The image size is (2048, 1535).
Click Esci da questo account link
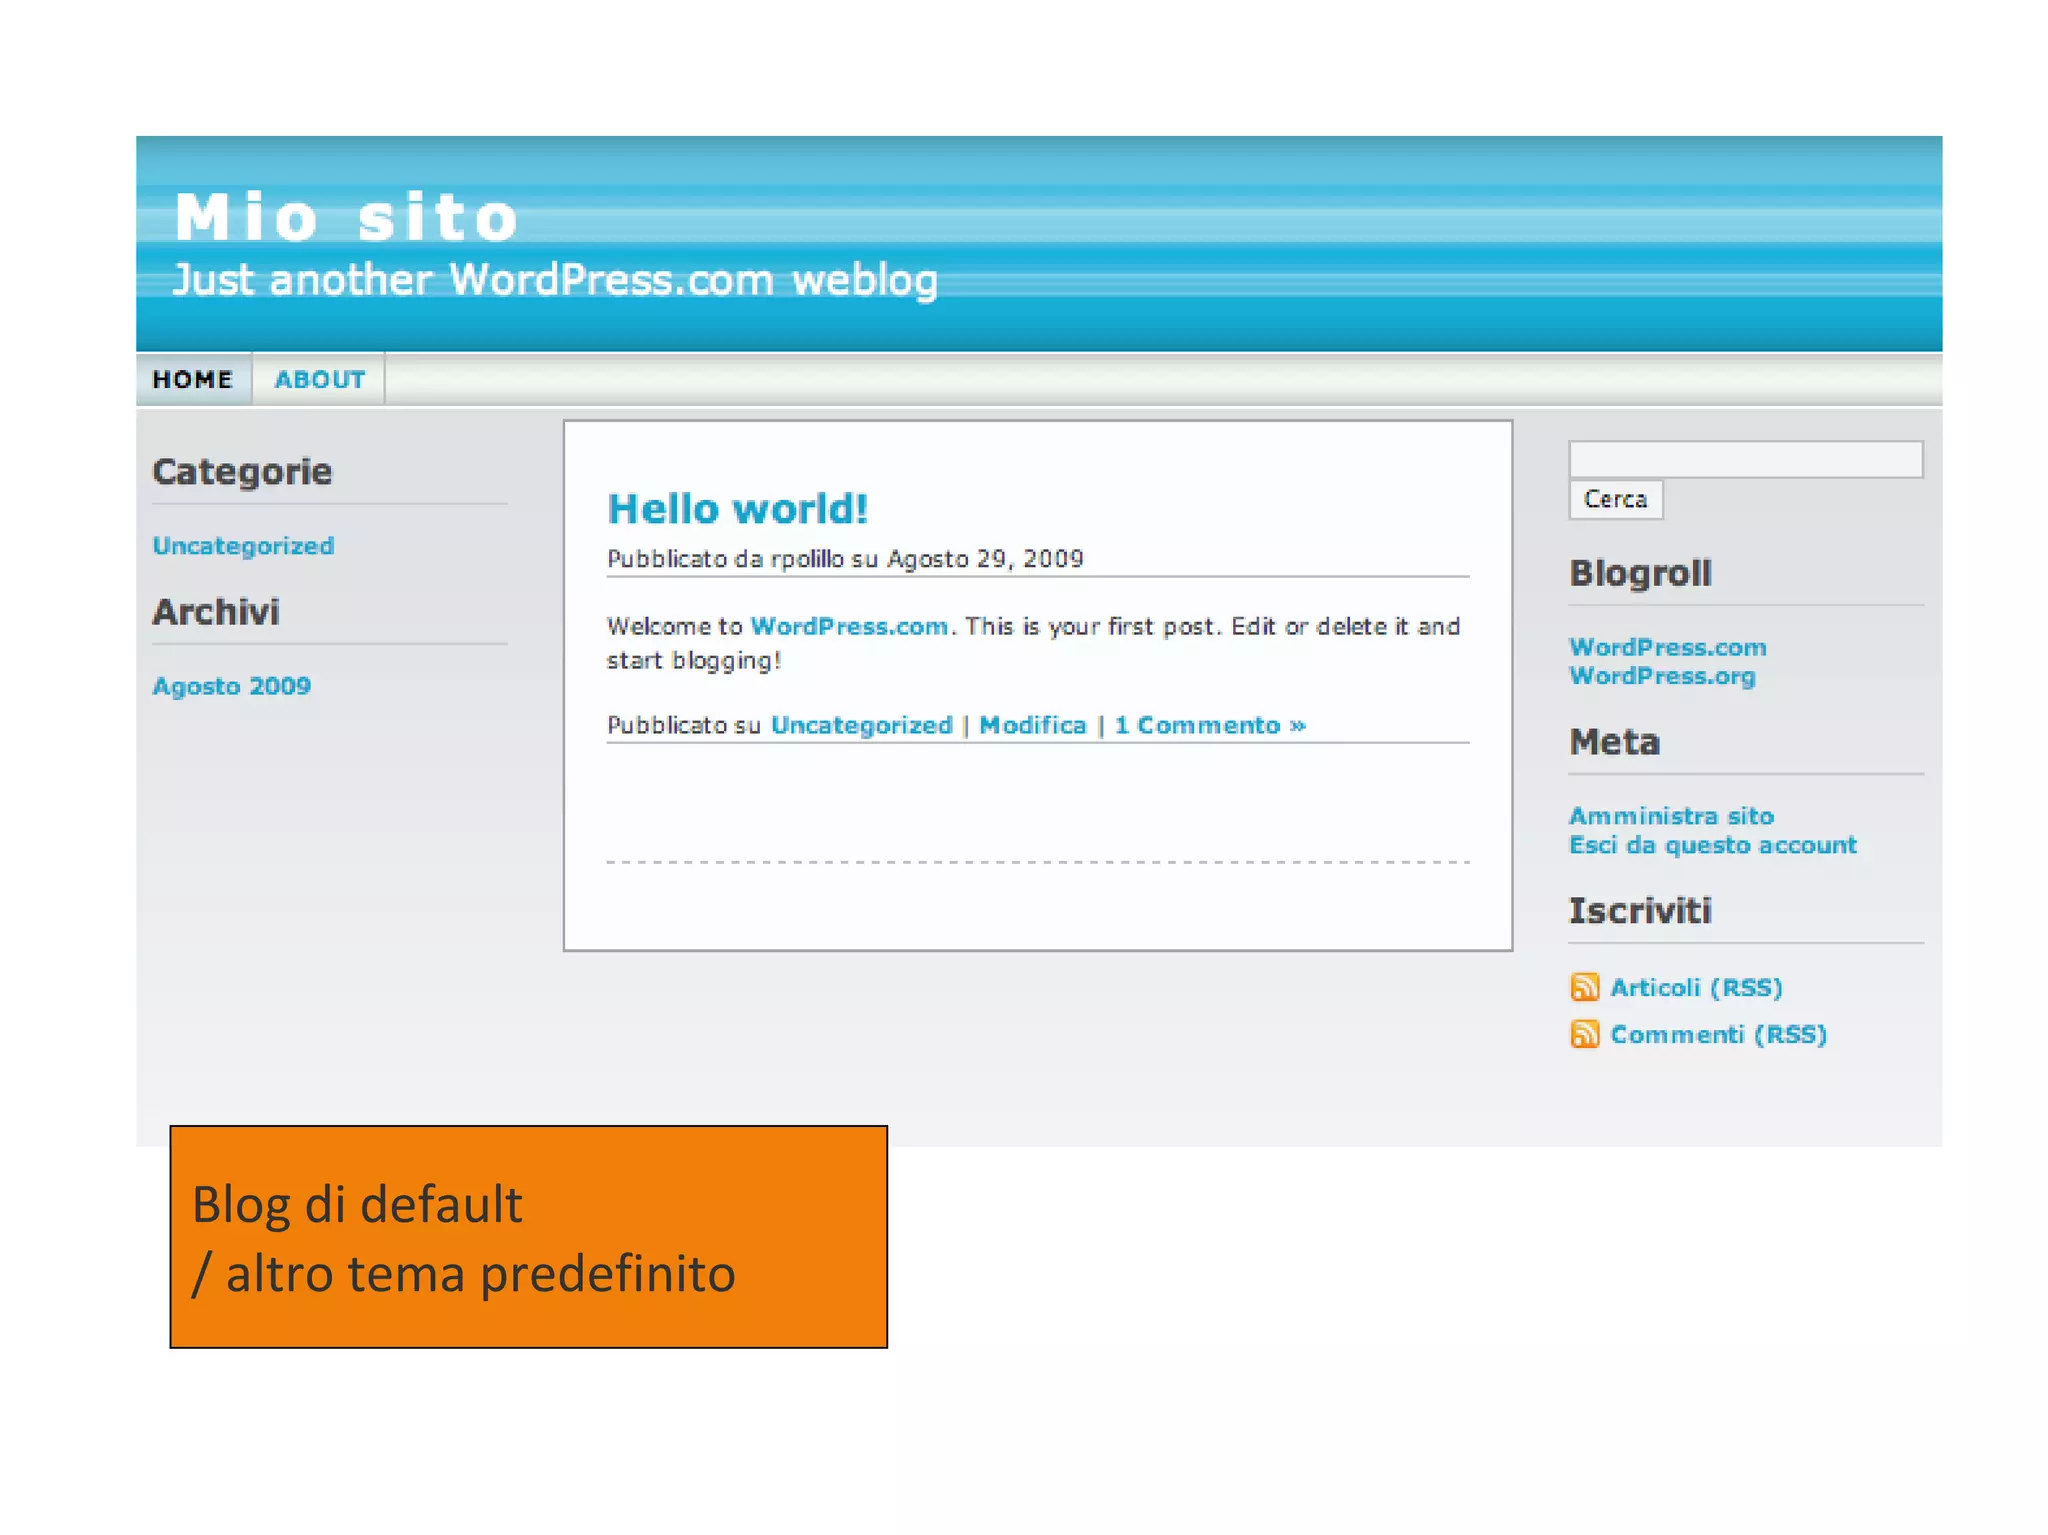coord(1712,845)
